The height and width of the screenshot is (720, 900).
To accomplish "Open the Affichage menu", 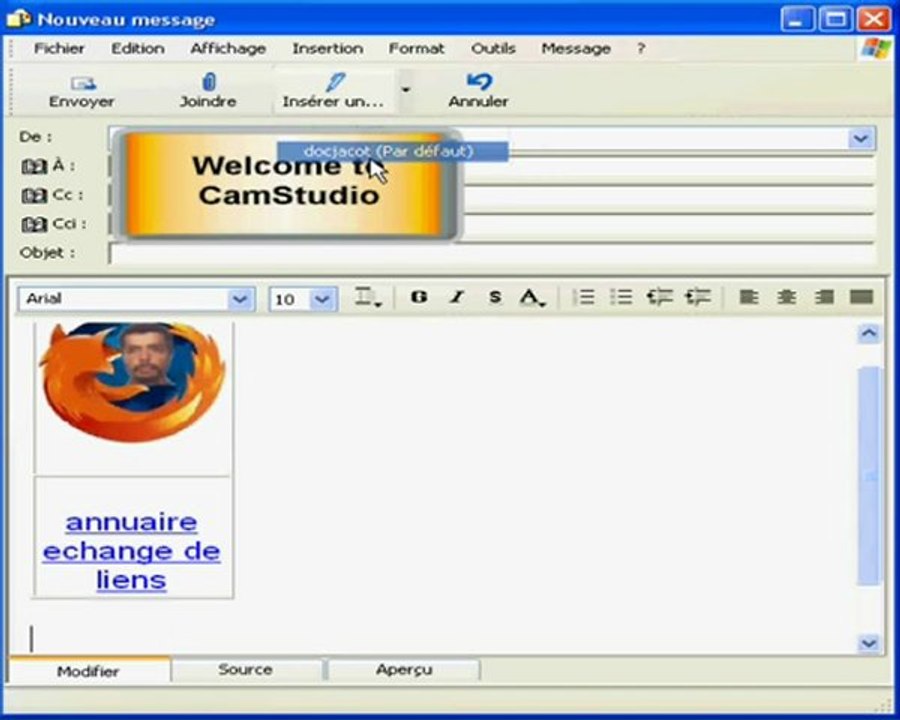I will point(228,49).
